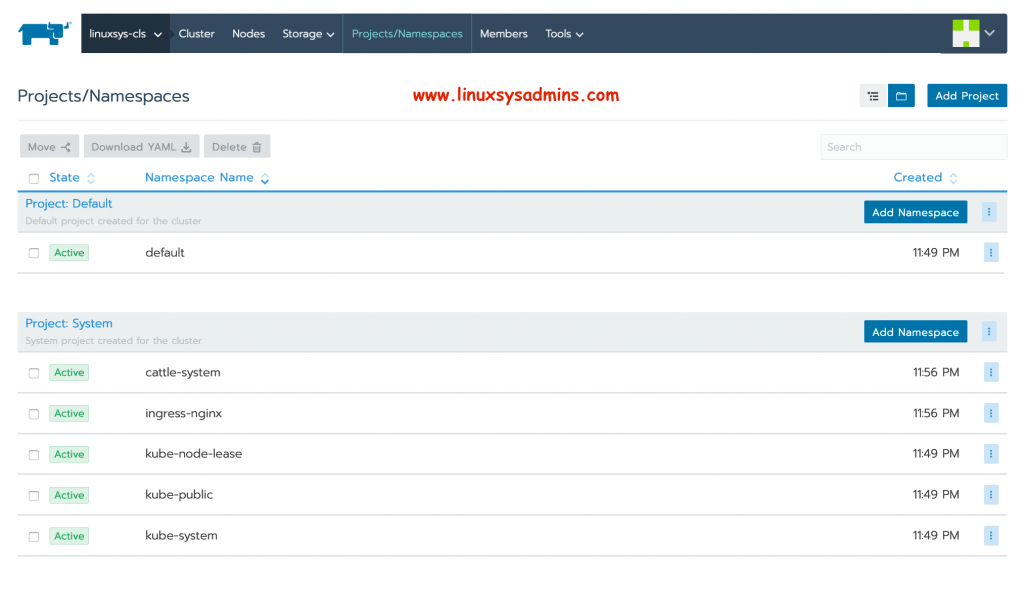Check the kube-system checkbox
The width and height of the screenshot is (1024, 594).
pos(34,537)
